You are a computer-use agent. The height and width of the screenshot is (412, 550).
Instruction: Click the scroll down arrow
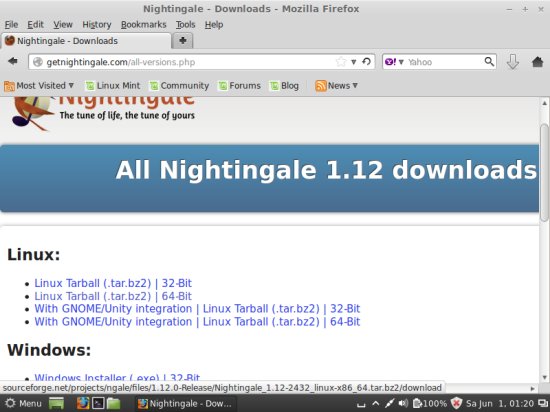pos(544,377)
